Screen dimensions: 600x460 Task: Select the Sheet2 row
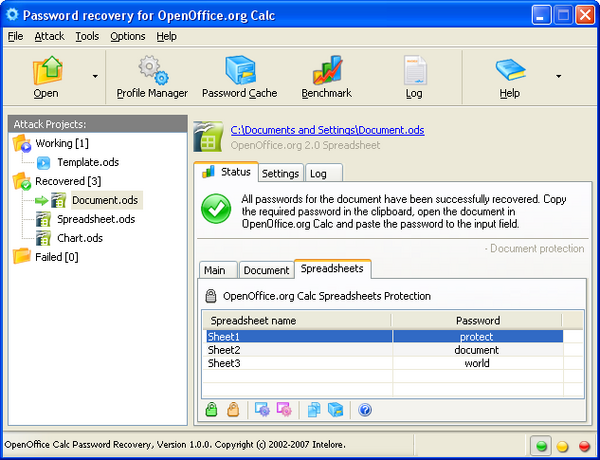click(x=383, y=350)
